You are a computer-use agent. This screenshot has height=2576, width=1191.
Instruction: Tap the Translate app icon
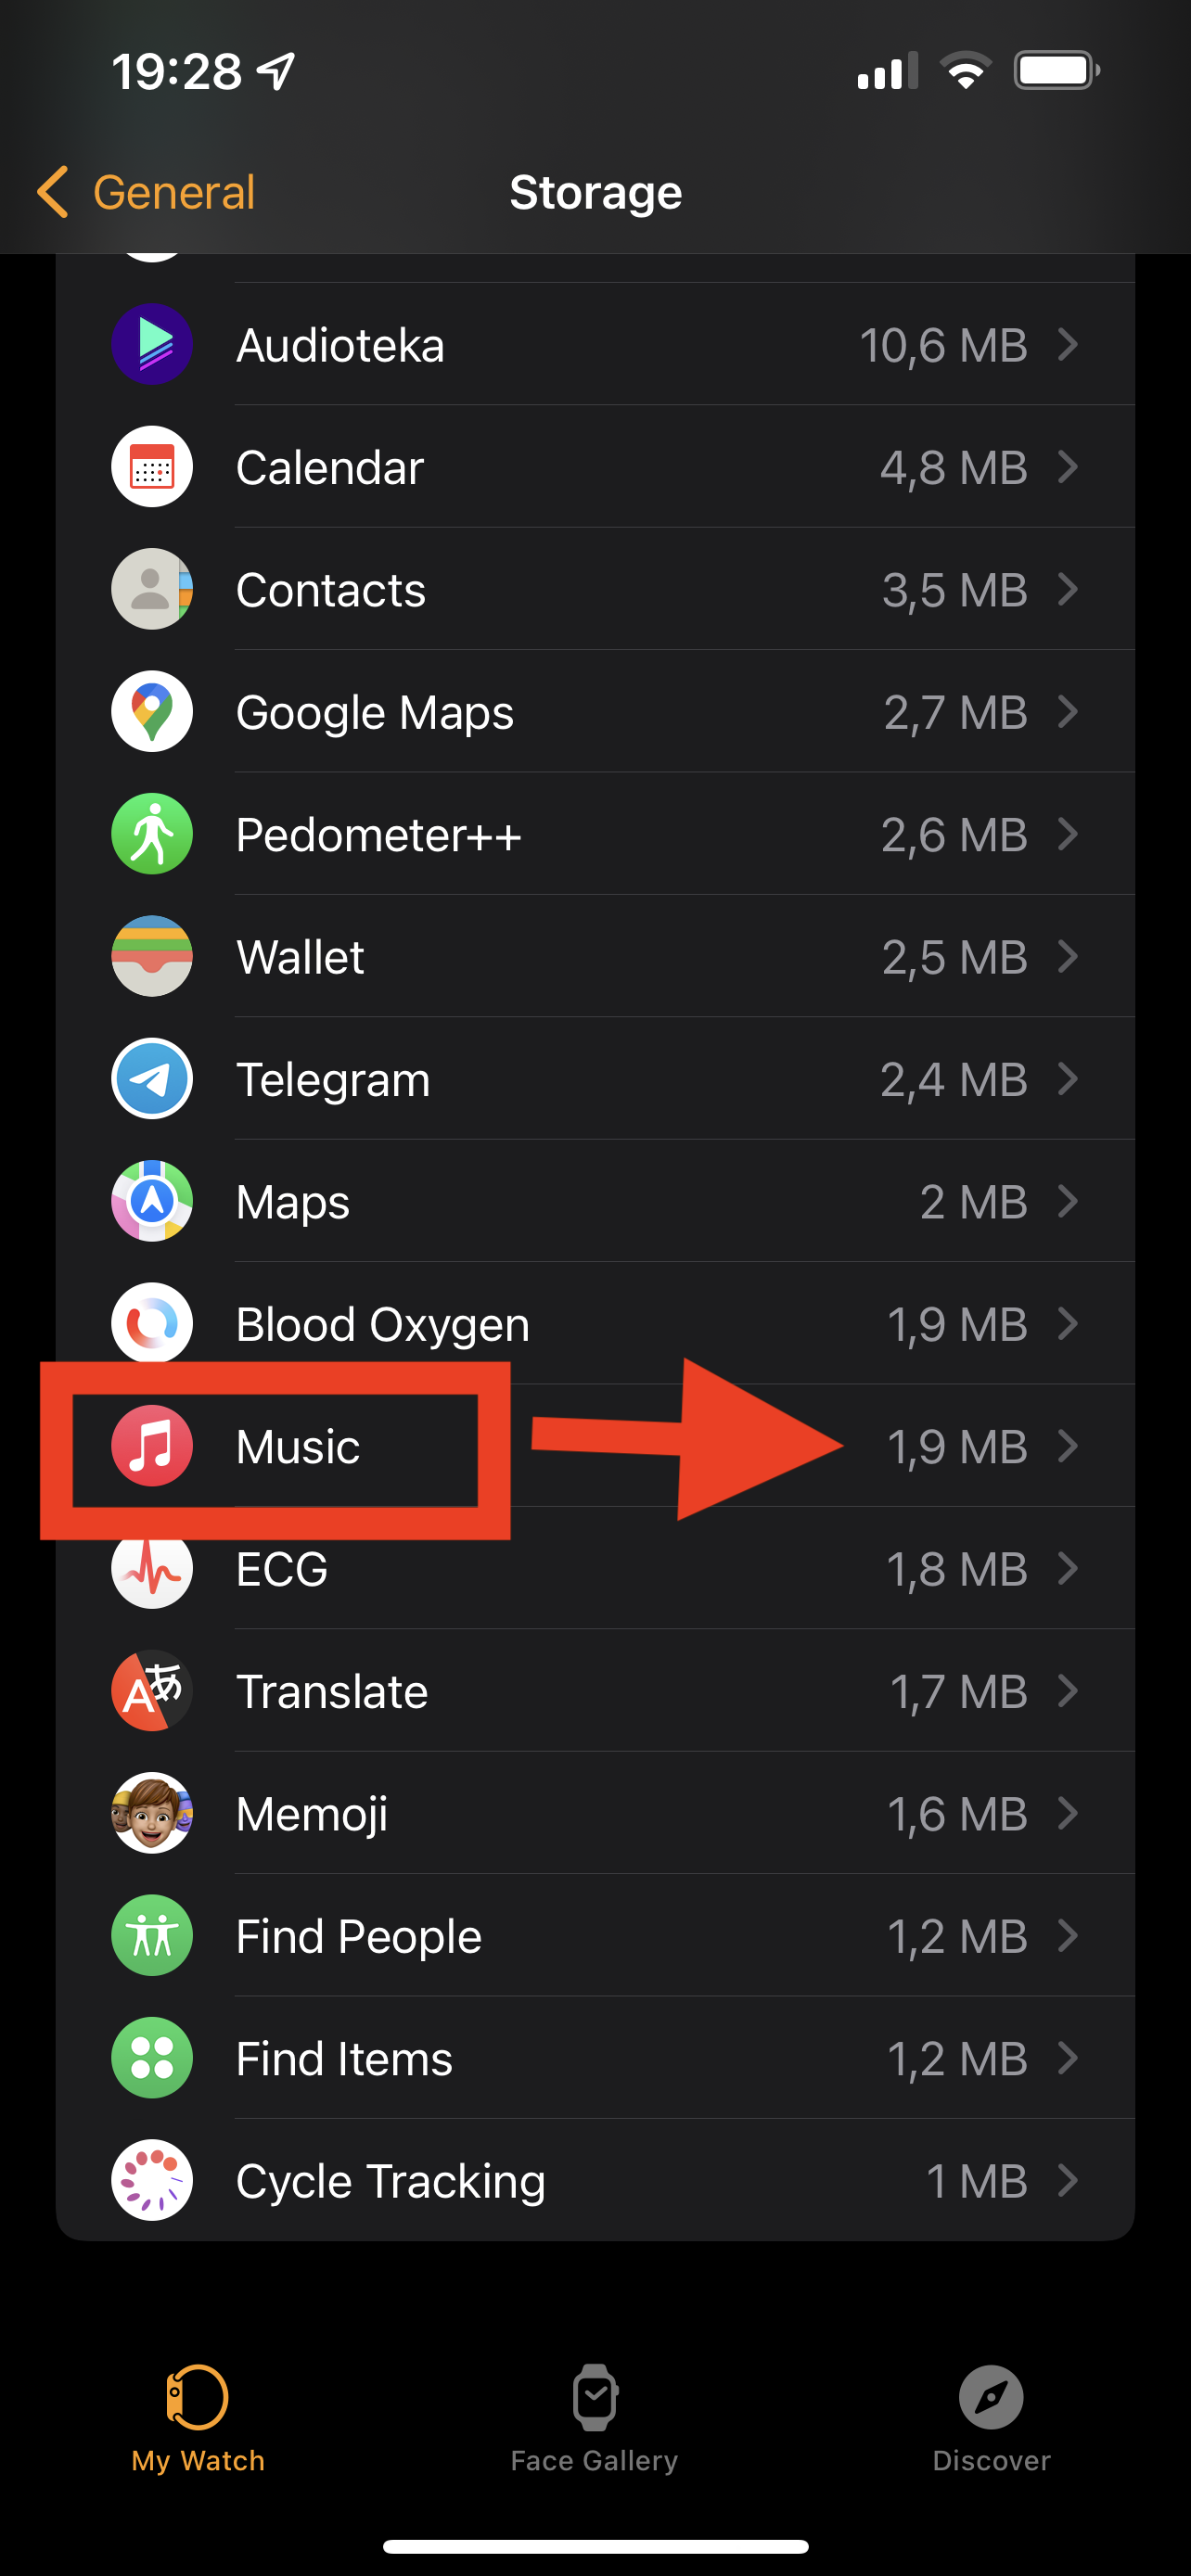[x=152, y=1691]
